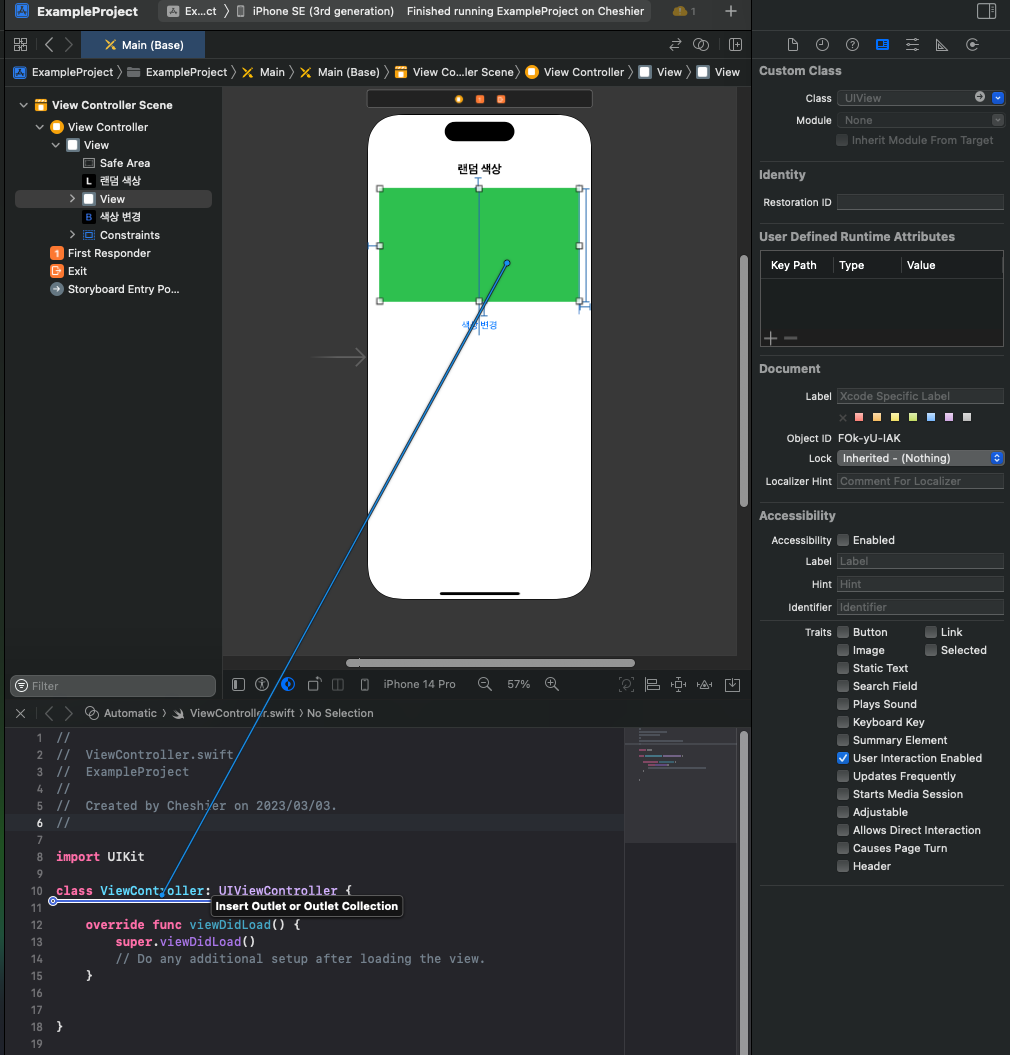Select the Main (Base) editor tab
Viewport: 1010px width, 1055px height.
coord(143,45)
